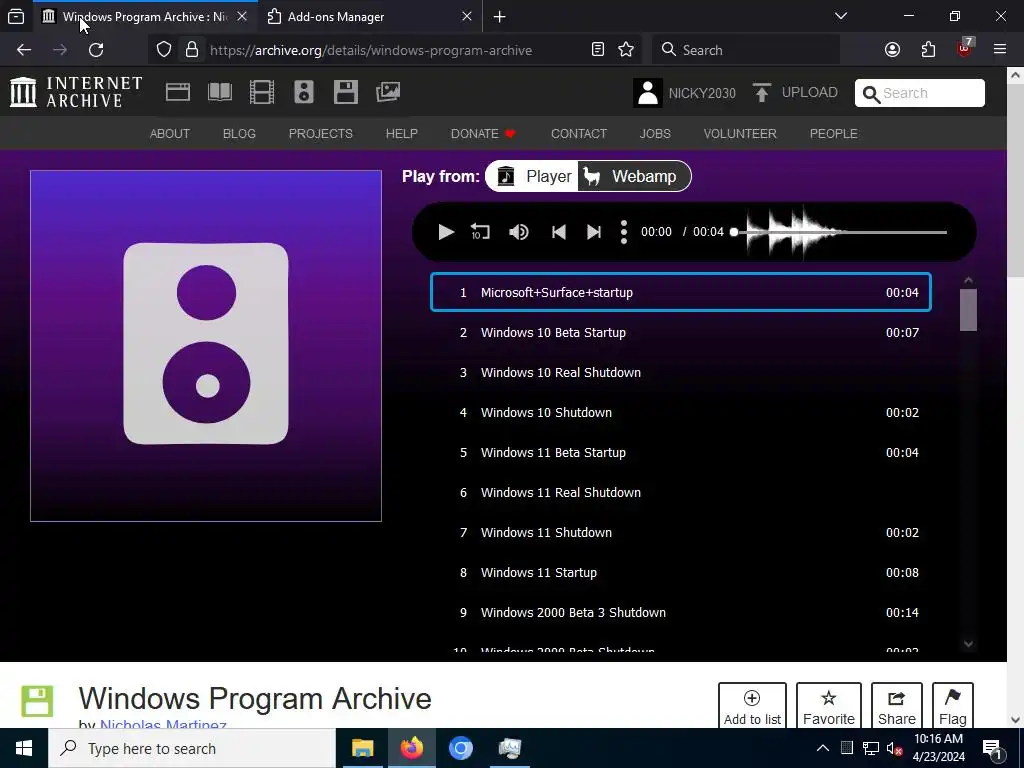Viewport: 1024px width, 768px height.
Task: Select track Windows 10 Beta Startup
Action: point(680,332)
